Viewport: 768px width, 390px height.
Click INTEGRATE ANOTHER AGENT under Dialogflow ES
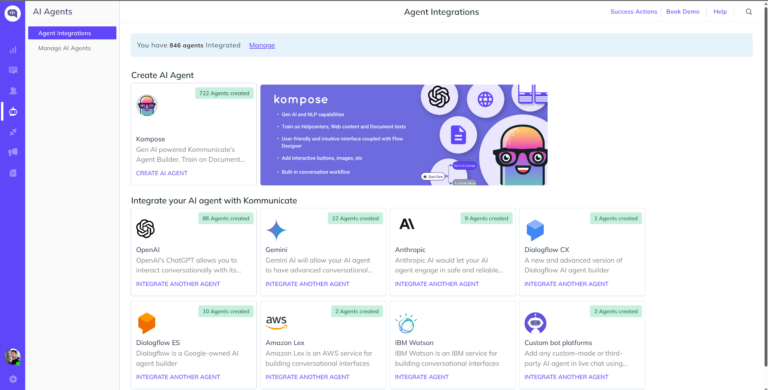[x=178, y=377]
